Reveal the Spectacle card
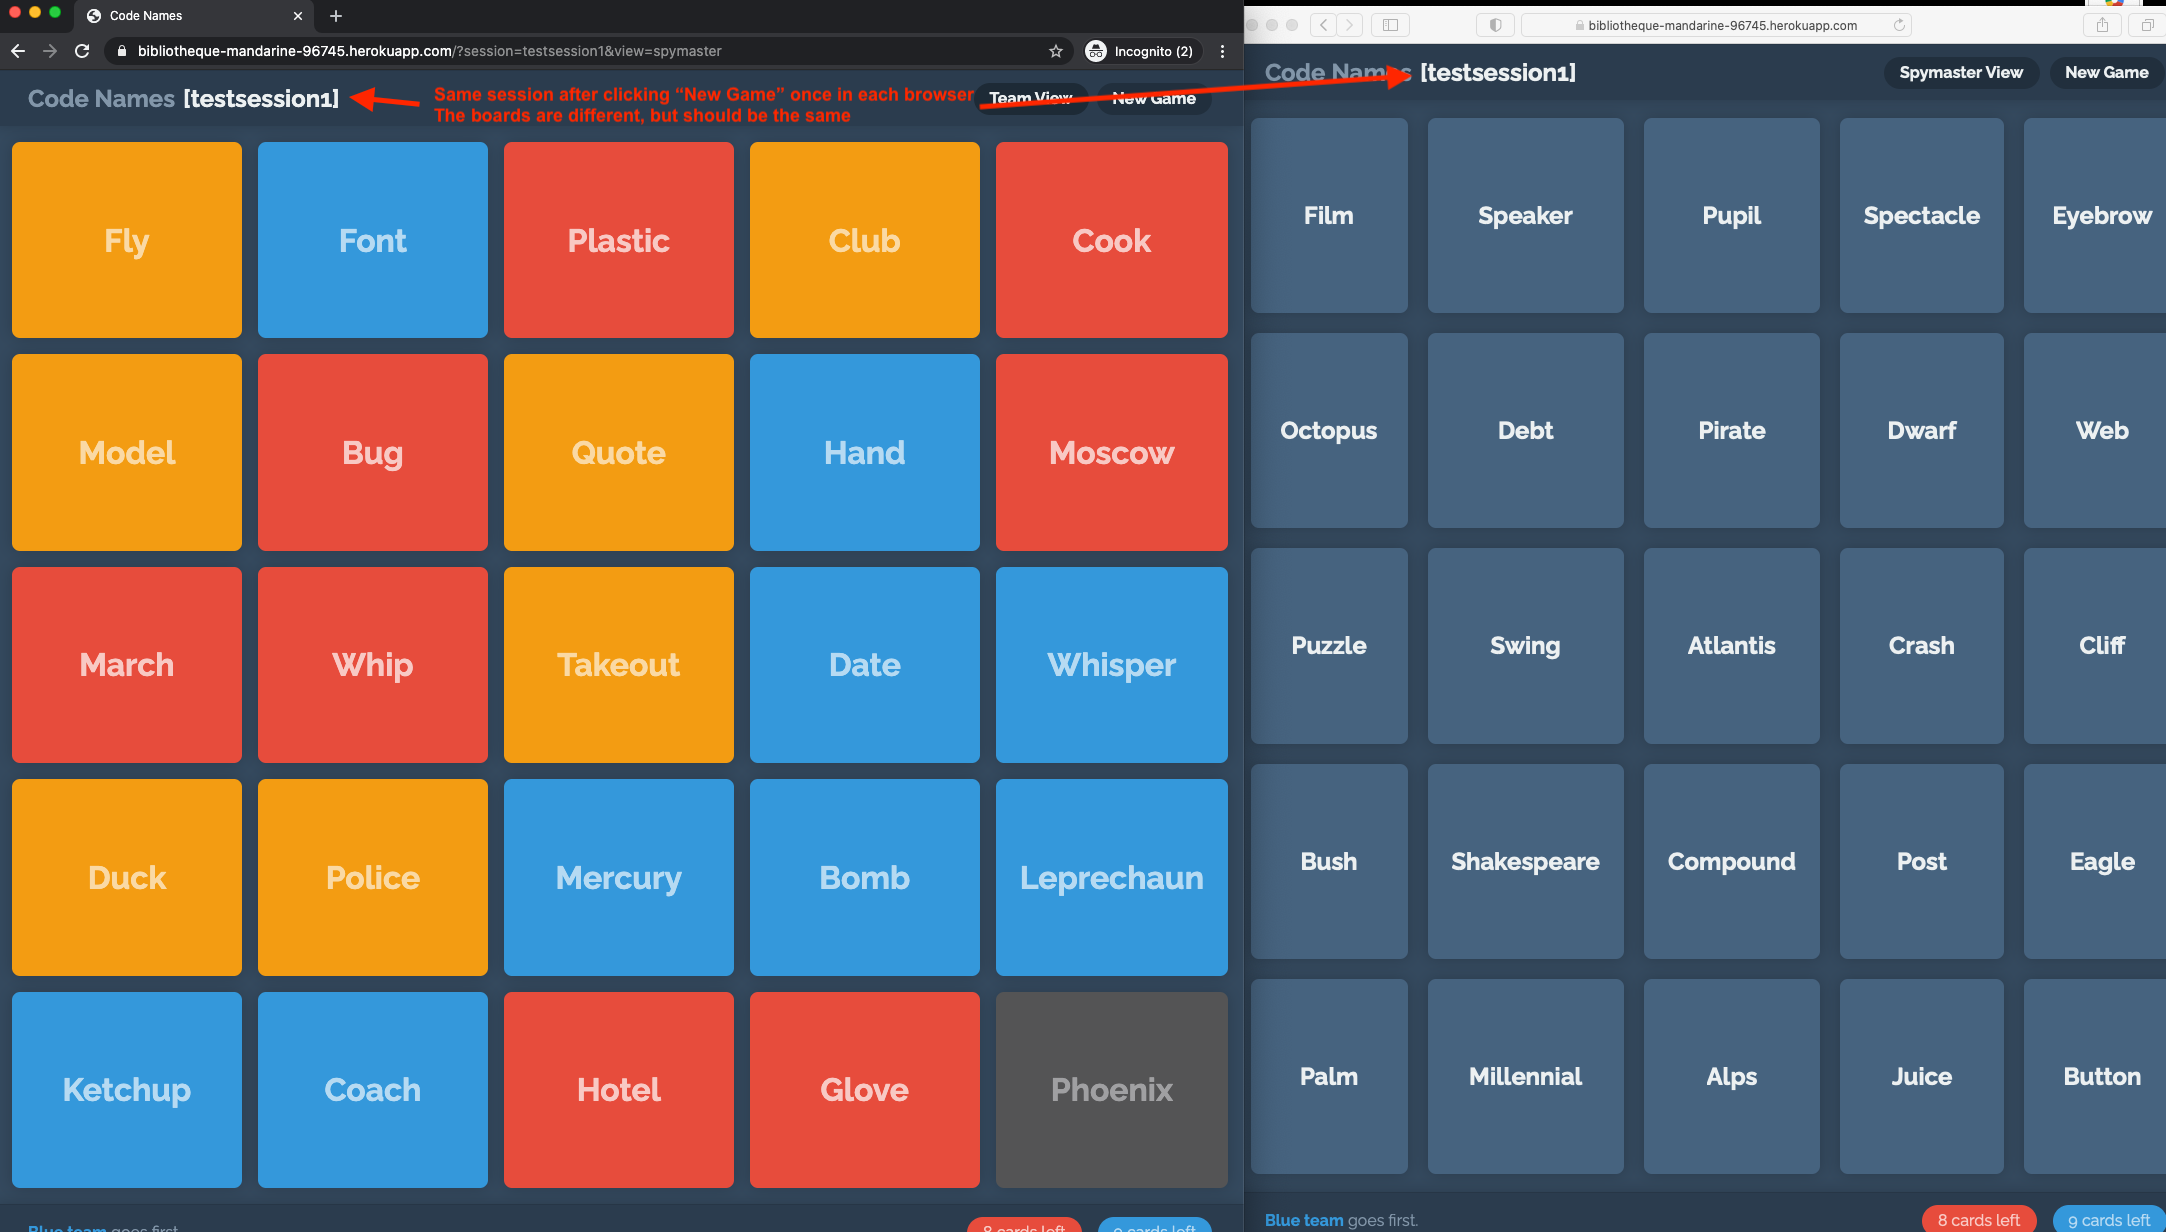The height and width of the screenshot is (1232, 2166). click(1922, 215)
